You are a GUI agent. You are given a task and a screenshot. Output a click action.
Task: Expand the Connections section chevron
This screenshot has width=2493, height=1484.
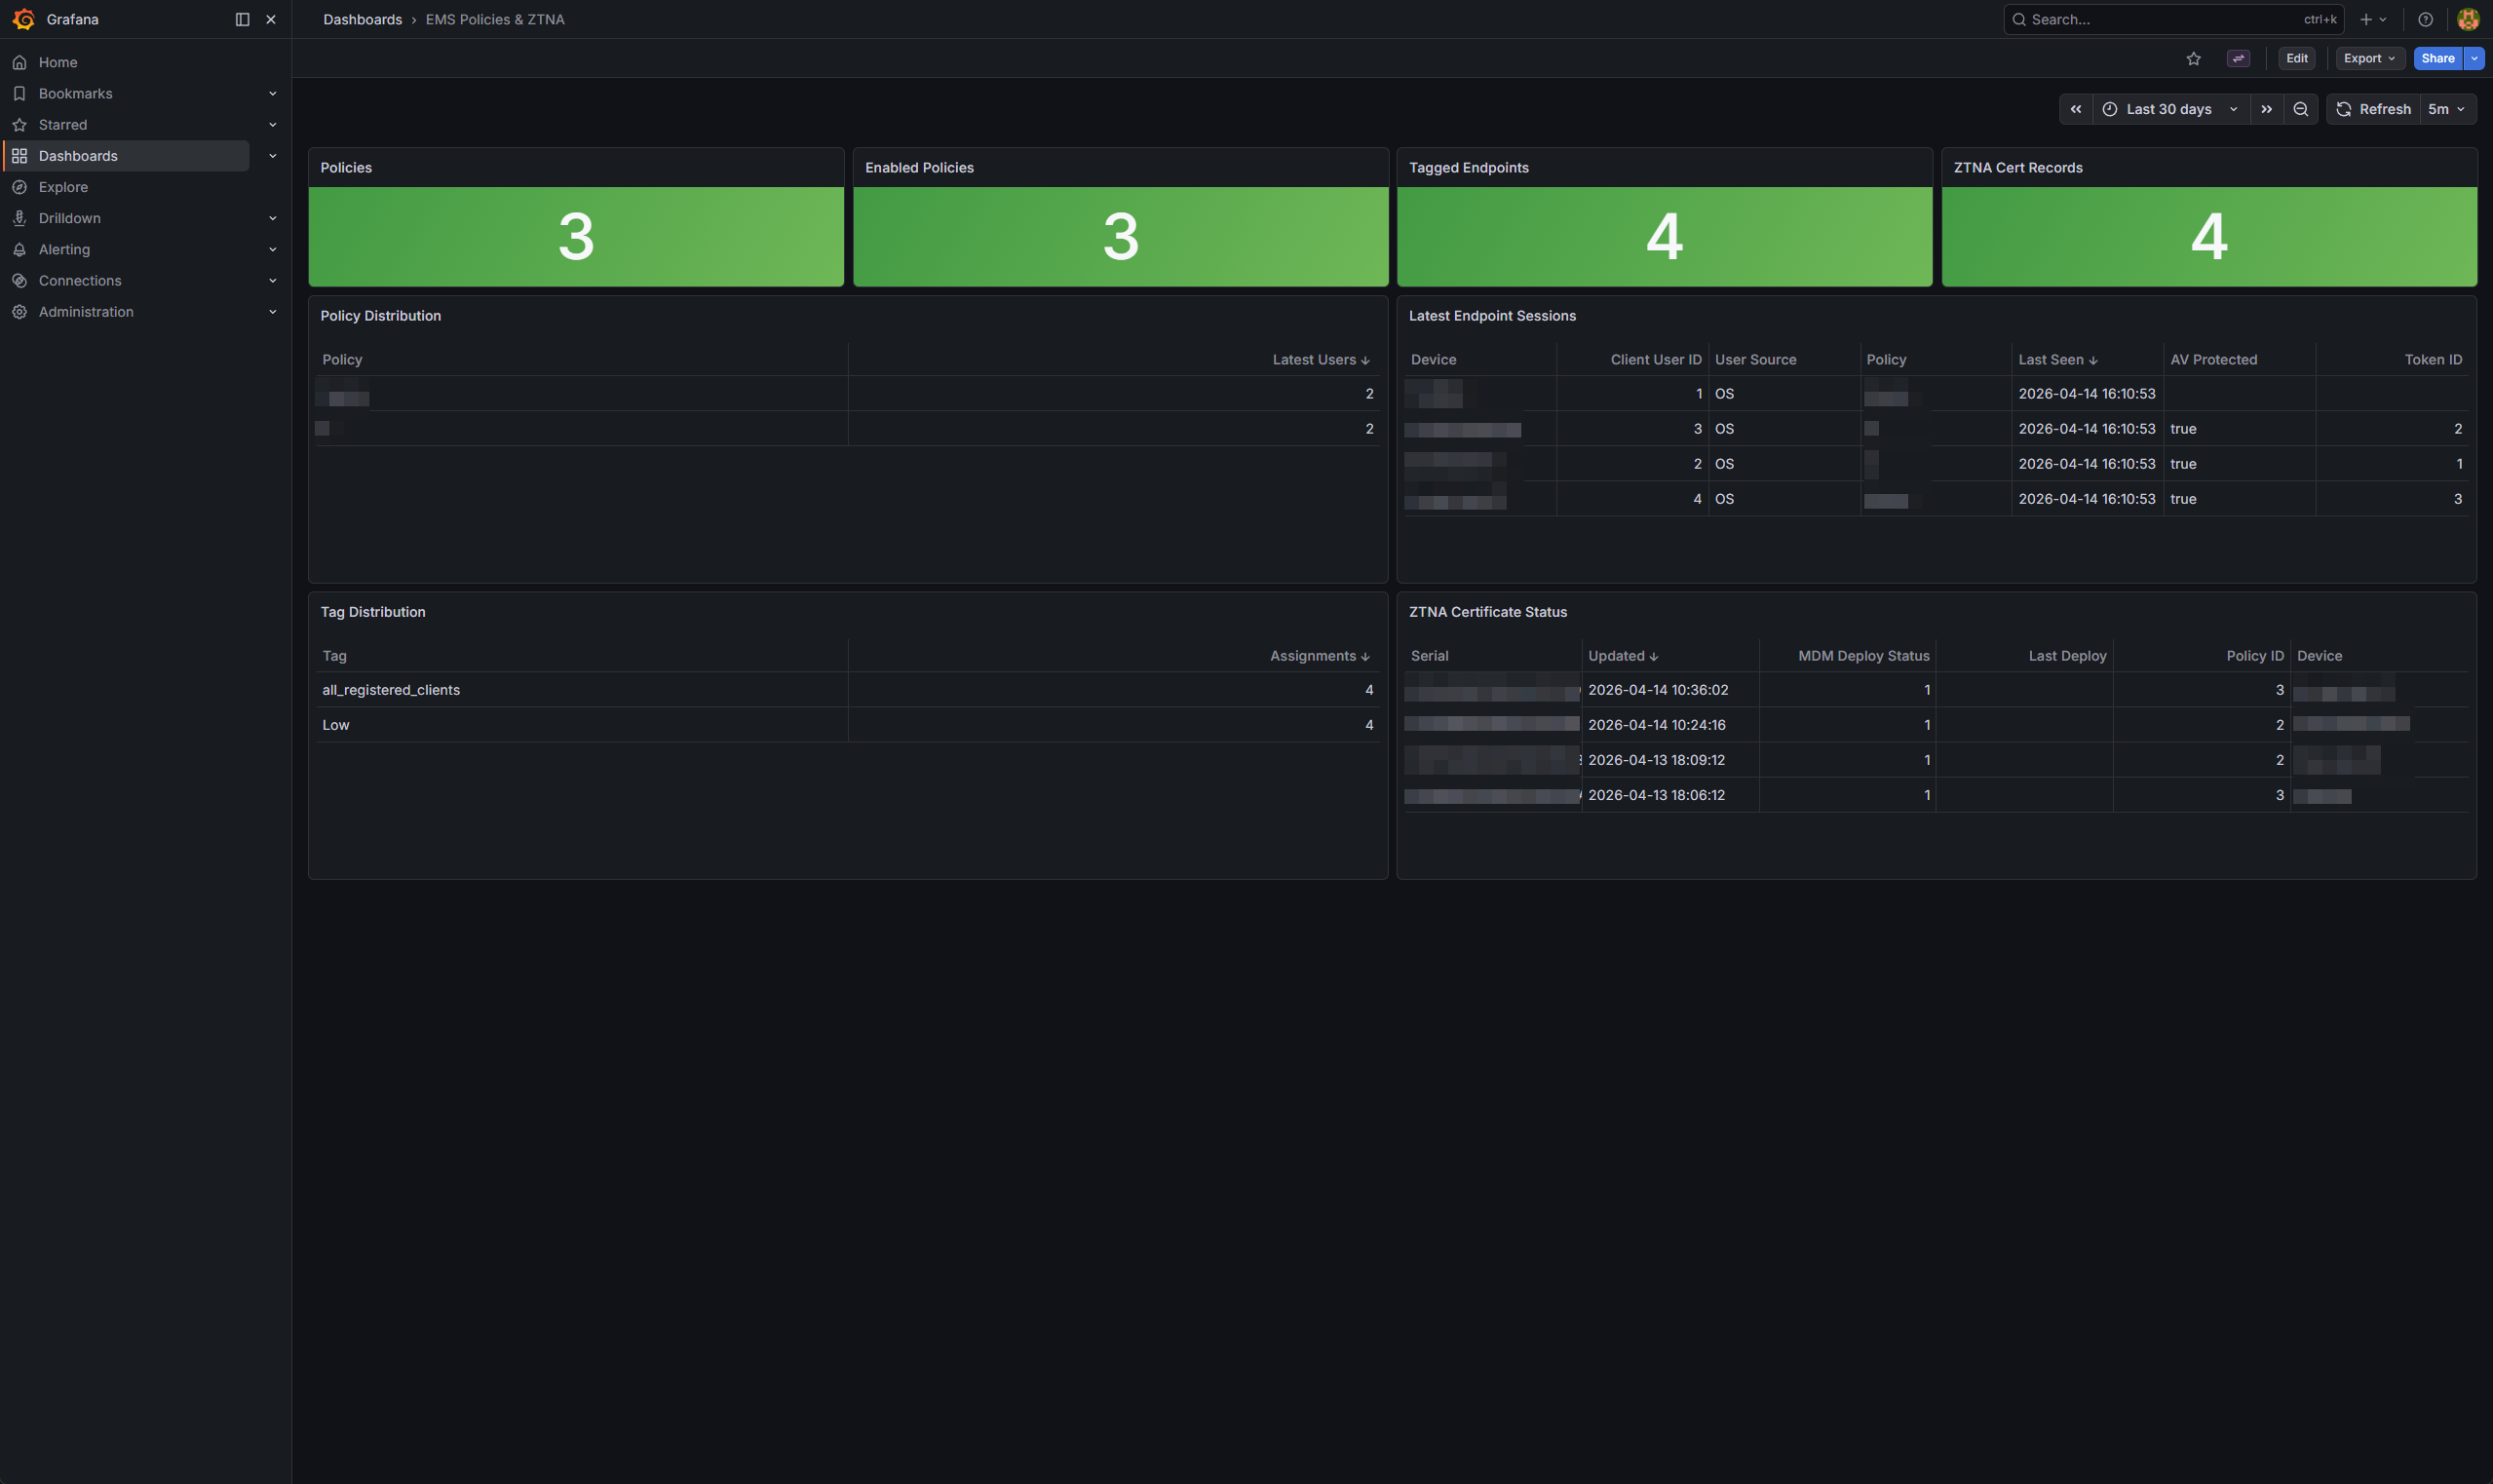tap(272, 281)
